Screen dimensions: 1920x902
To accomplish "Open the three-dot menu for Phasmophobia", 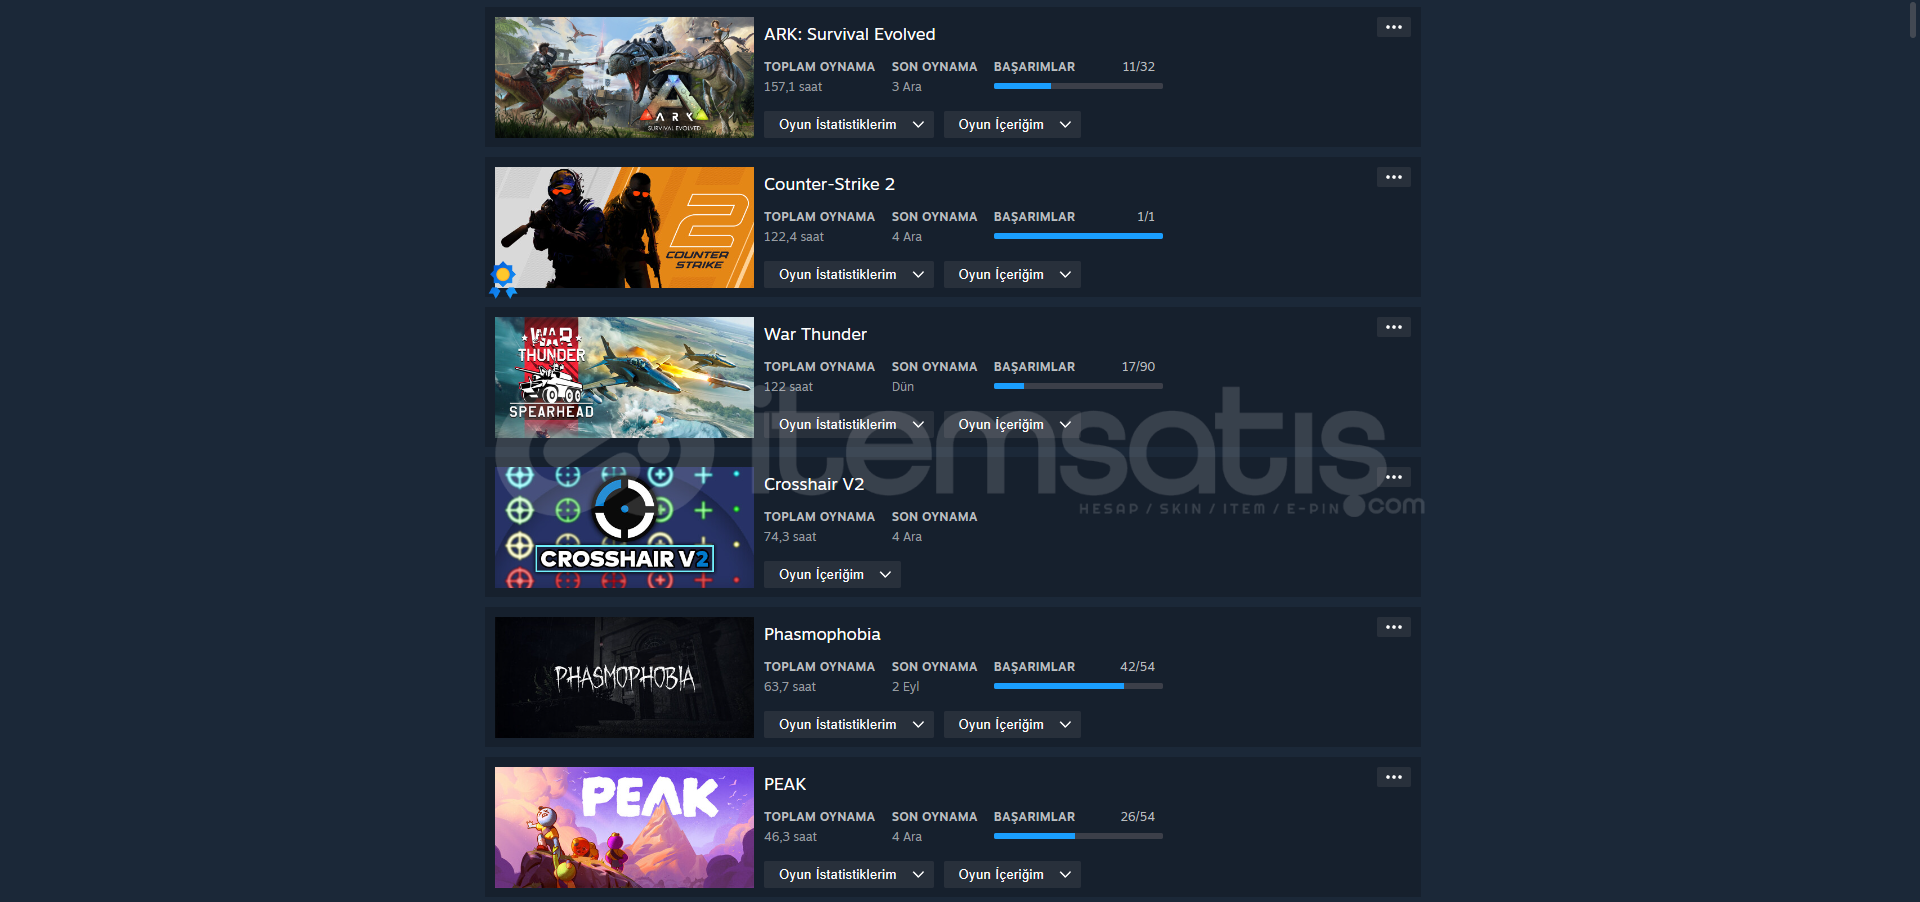I will [x=1393, y=627].
